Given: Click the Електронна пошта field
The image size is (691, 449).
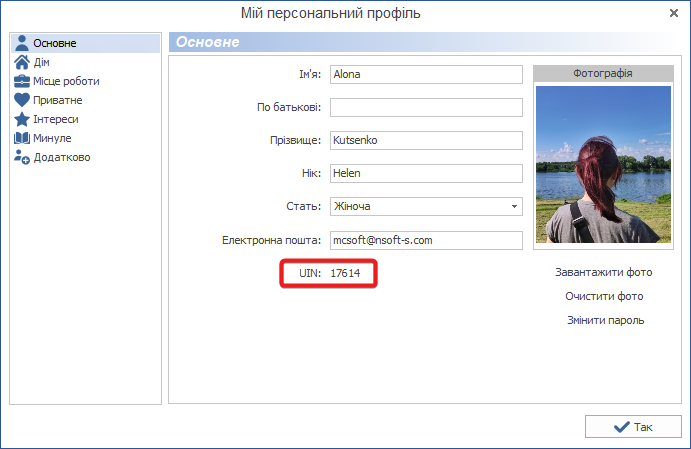Looking at the screenshot, I should point(426,241).
